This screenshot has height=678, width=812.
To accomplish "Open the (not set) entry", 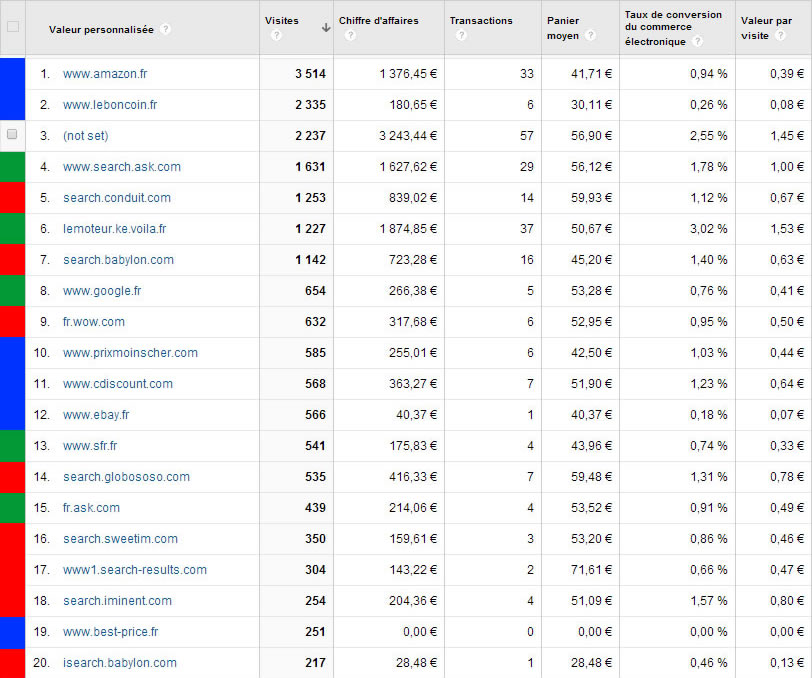I will 85,136.
